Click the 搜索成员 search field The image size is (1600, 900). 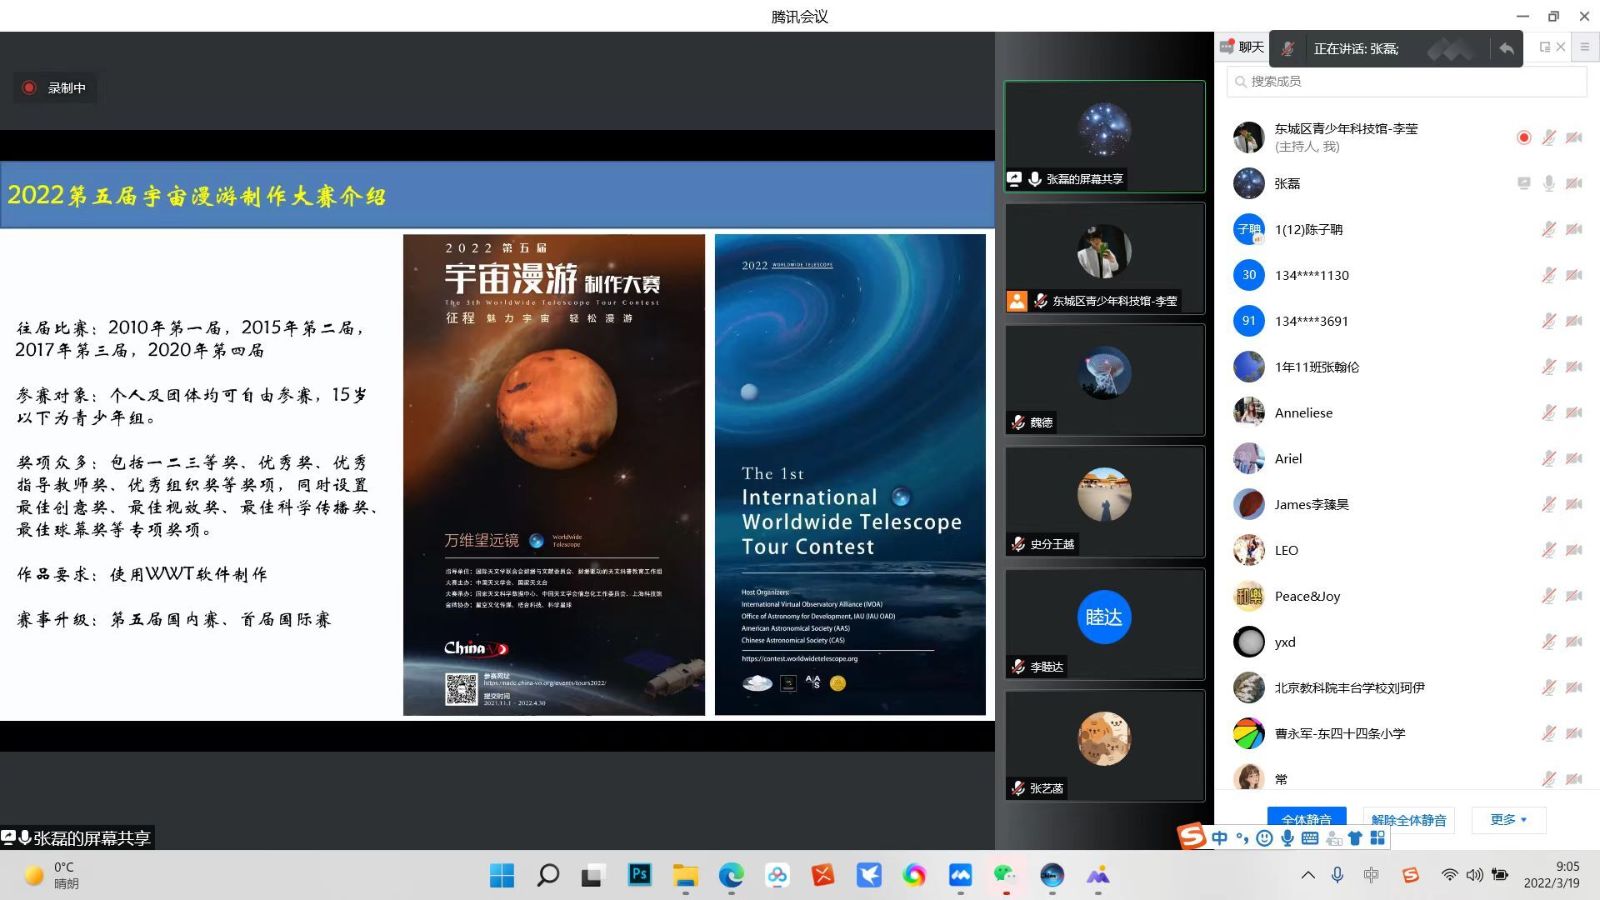tap(1406, 81)
